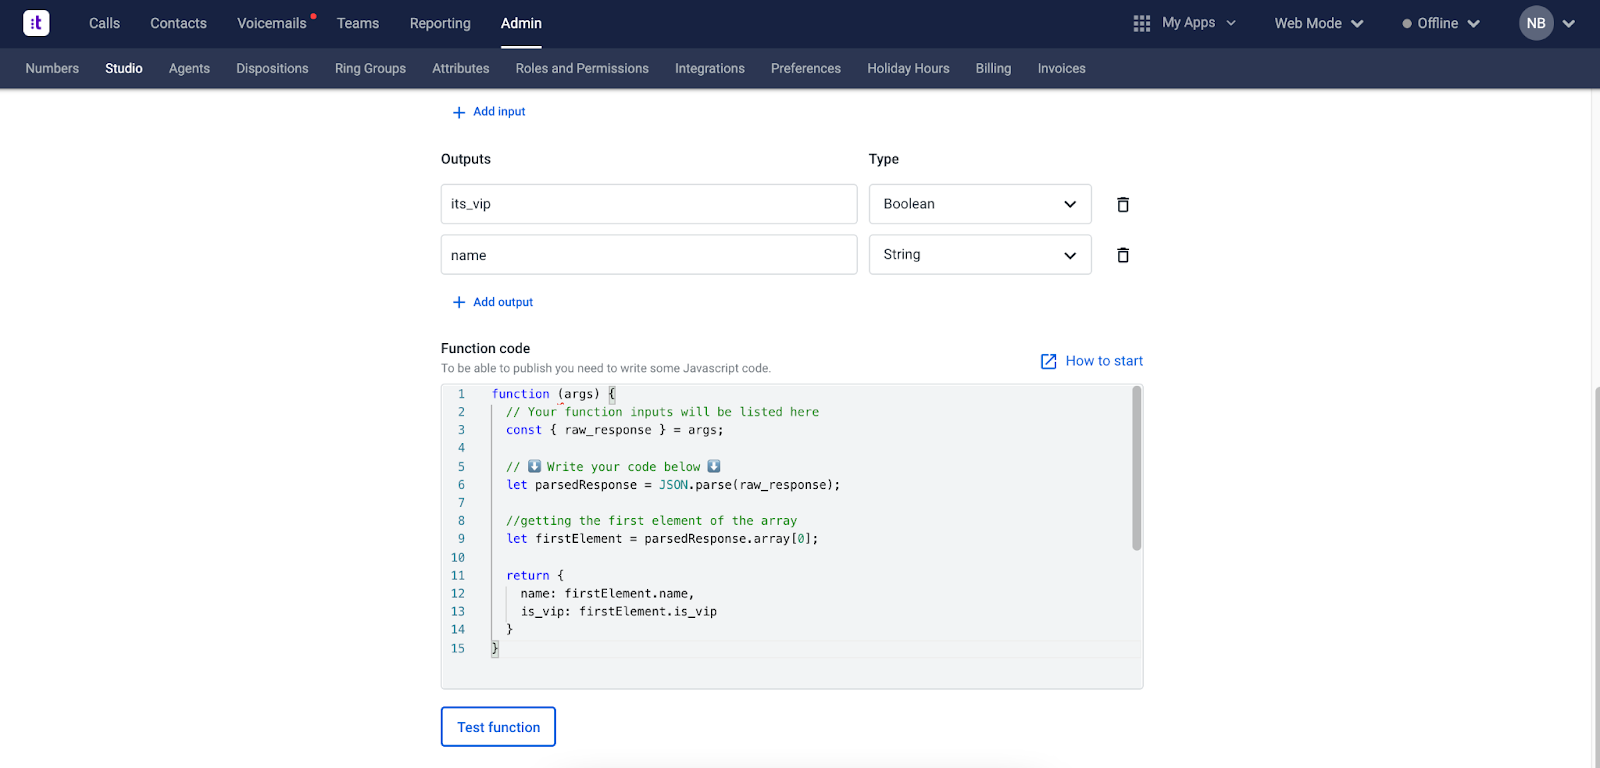Click the Test function button
The width and height of the screenshot is (1600, 768).
[498, 727]
